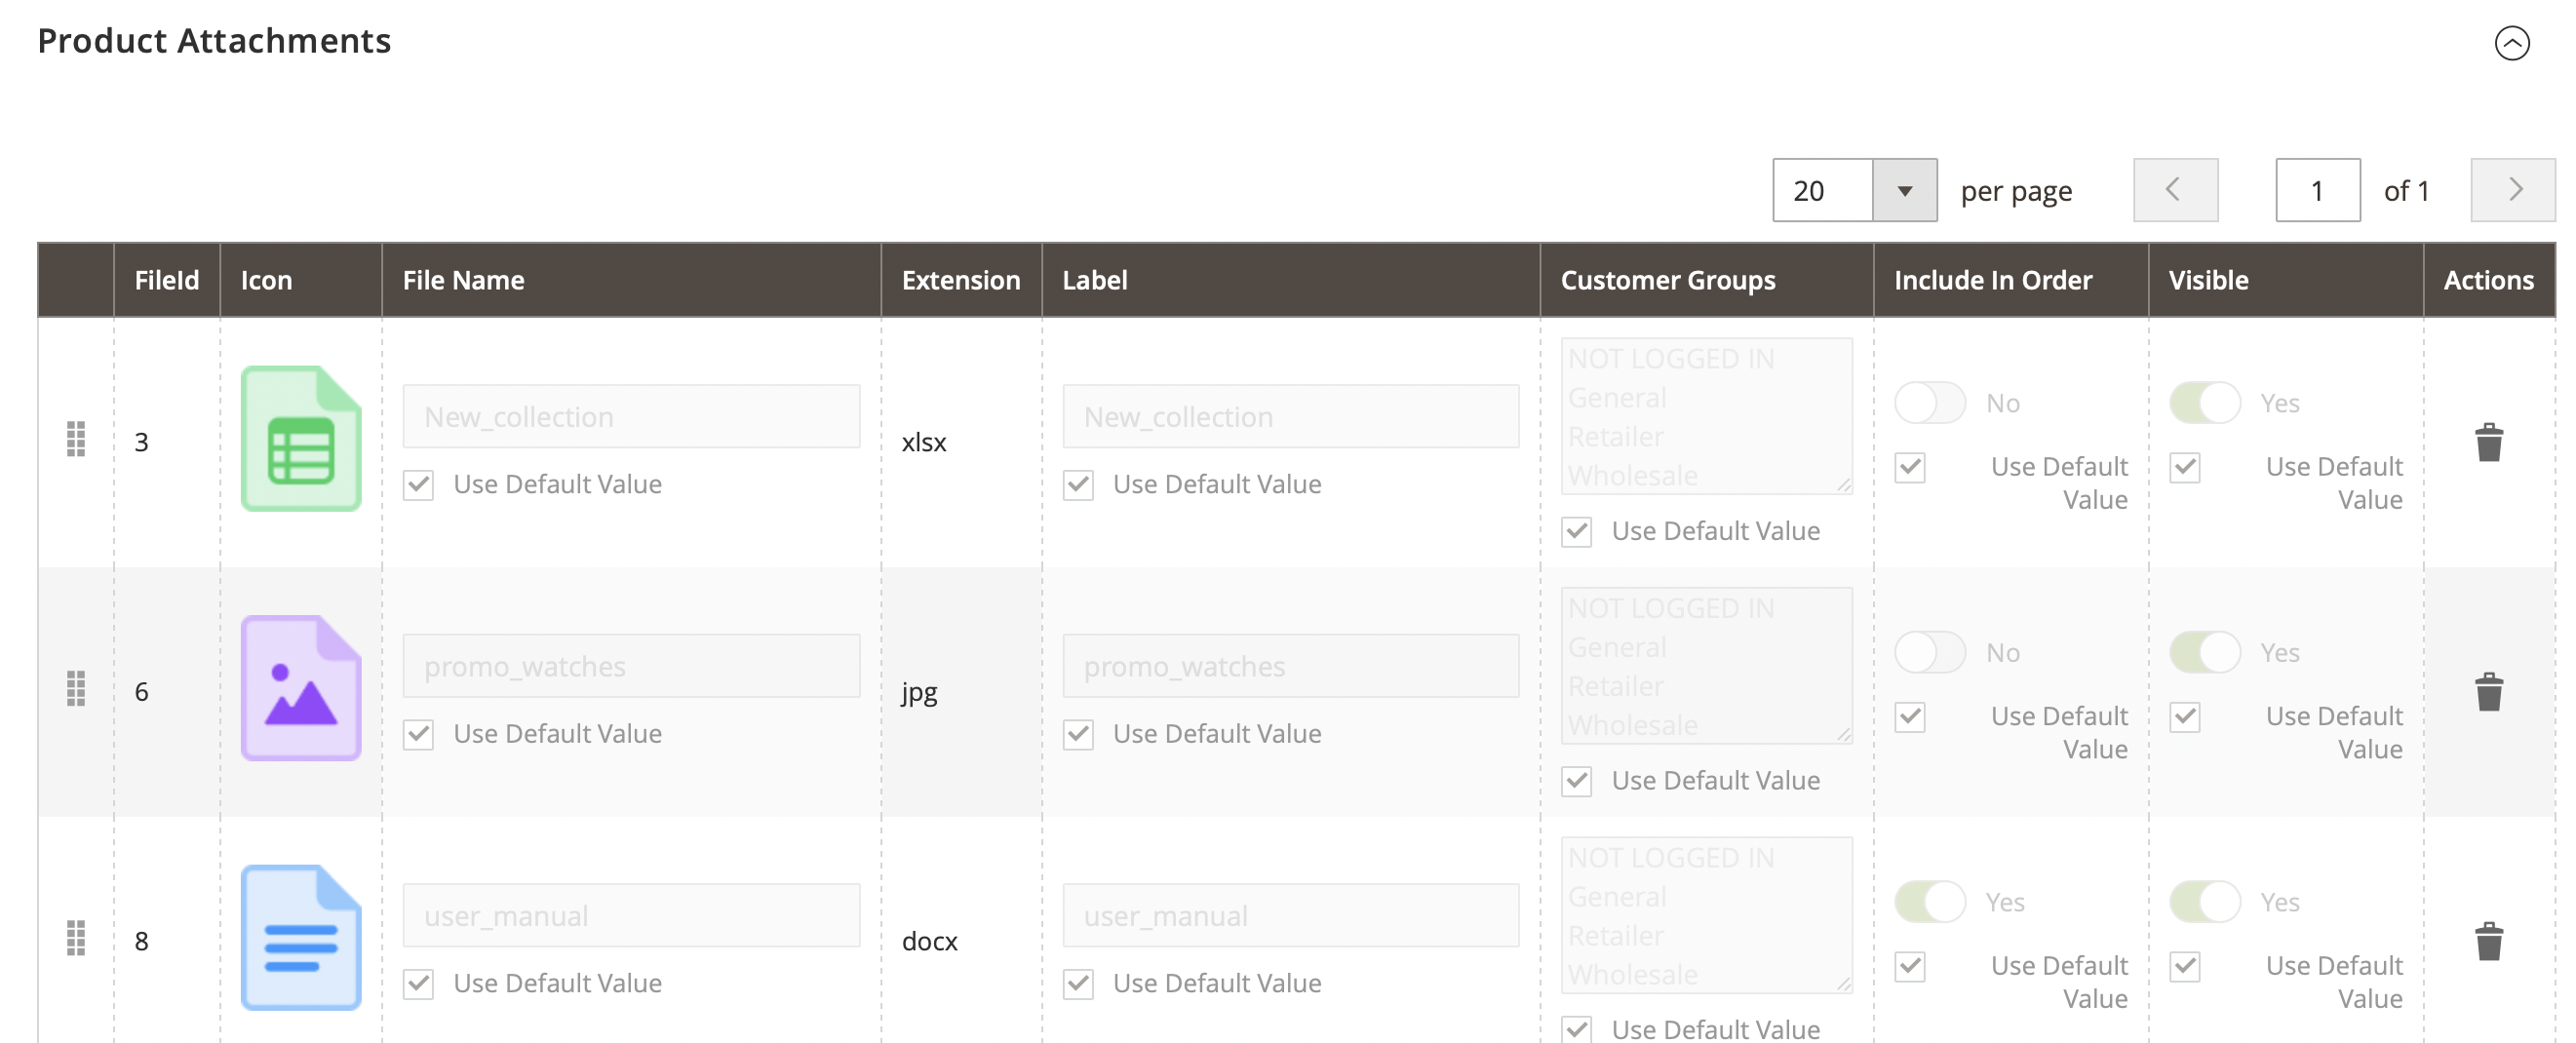
Task: Go to next page of attachments
Action: (2512, 190)
